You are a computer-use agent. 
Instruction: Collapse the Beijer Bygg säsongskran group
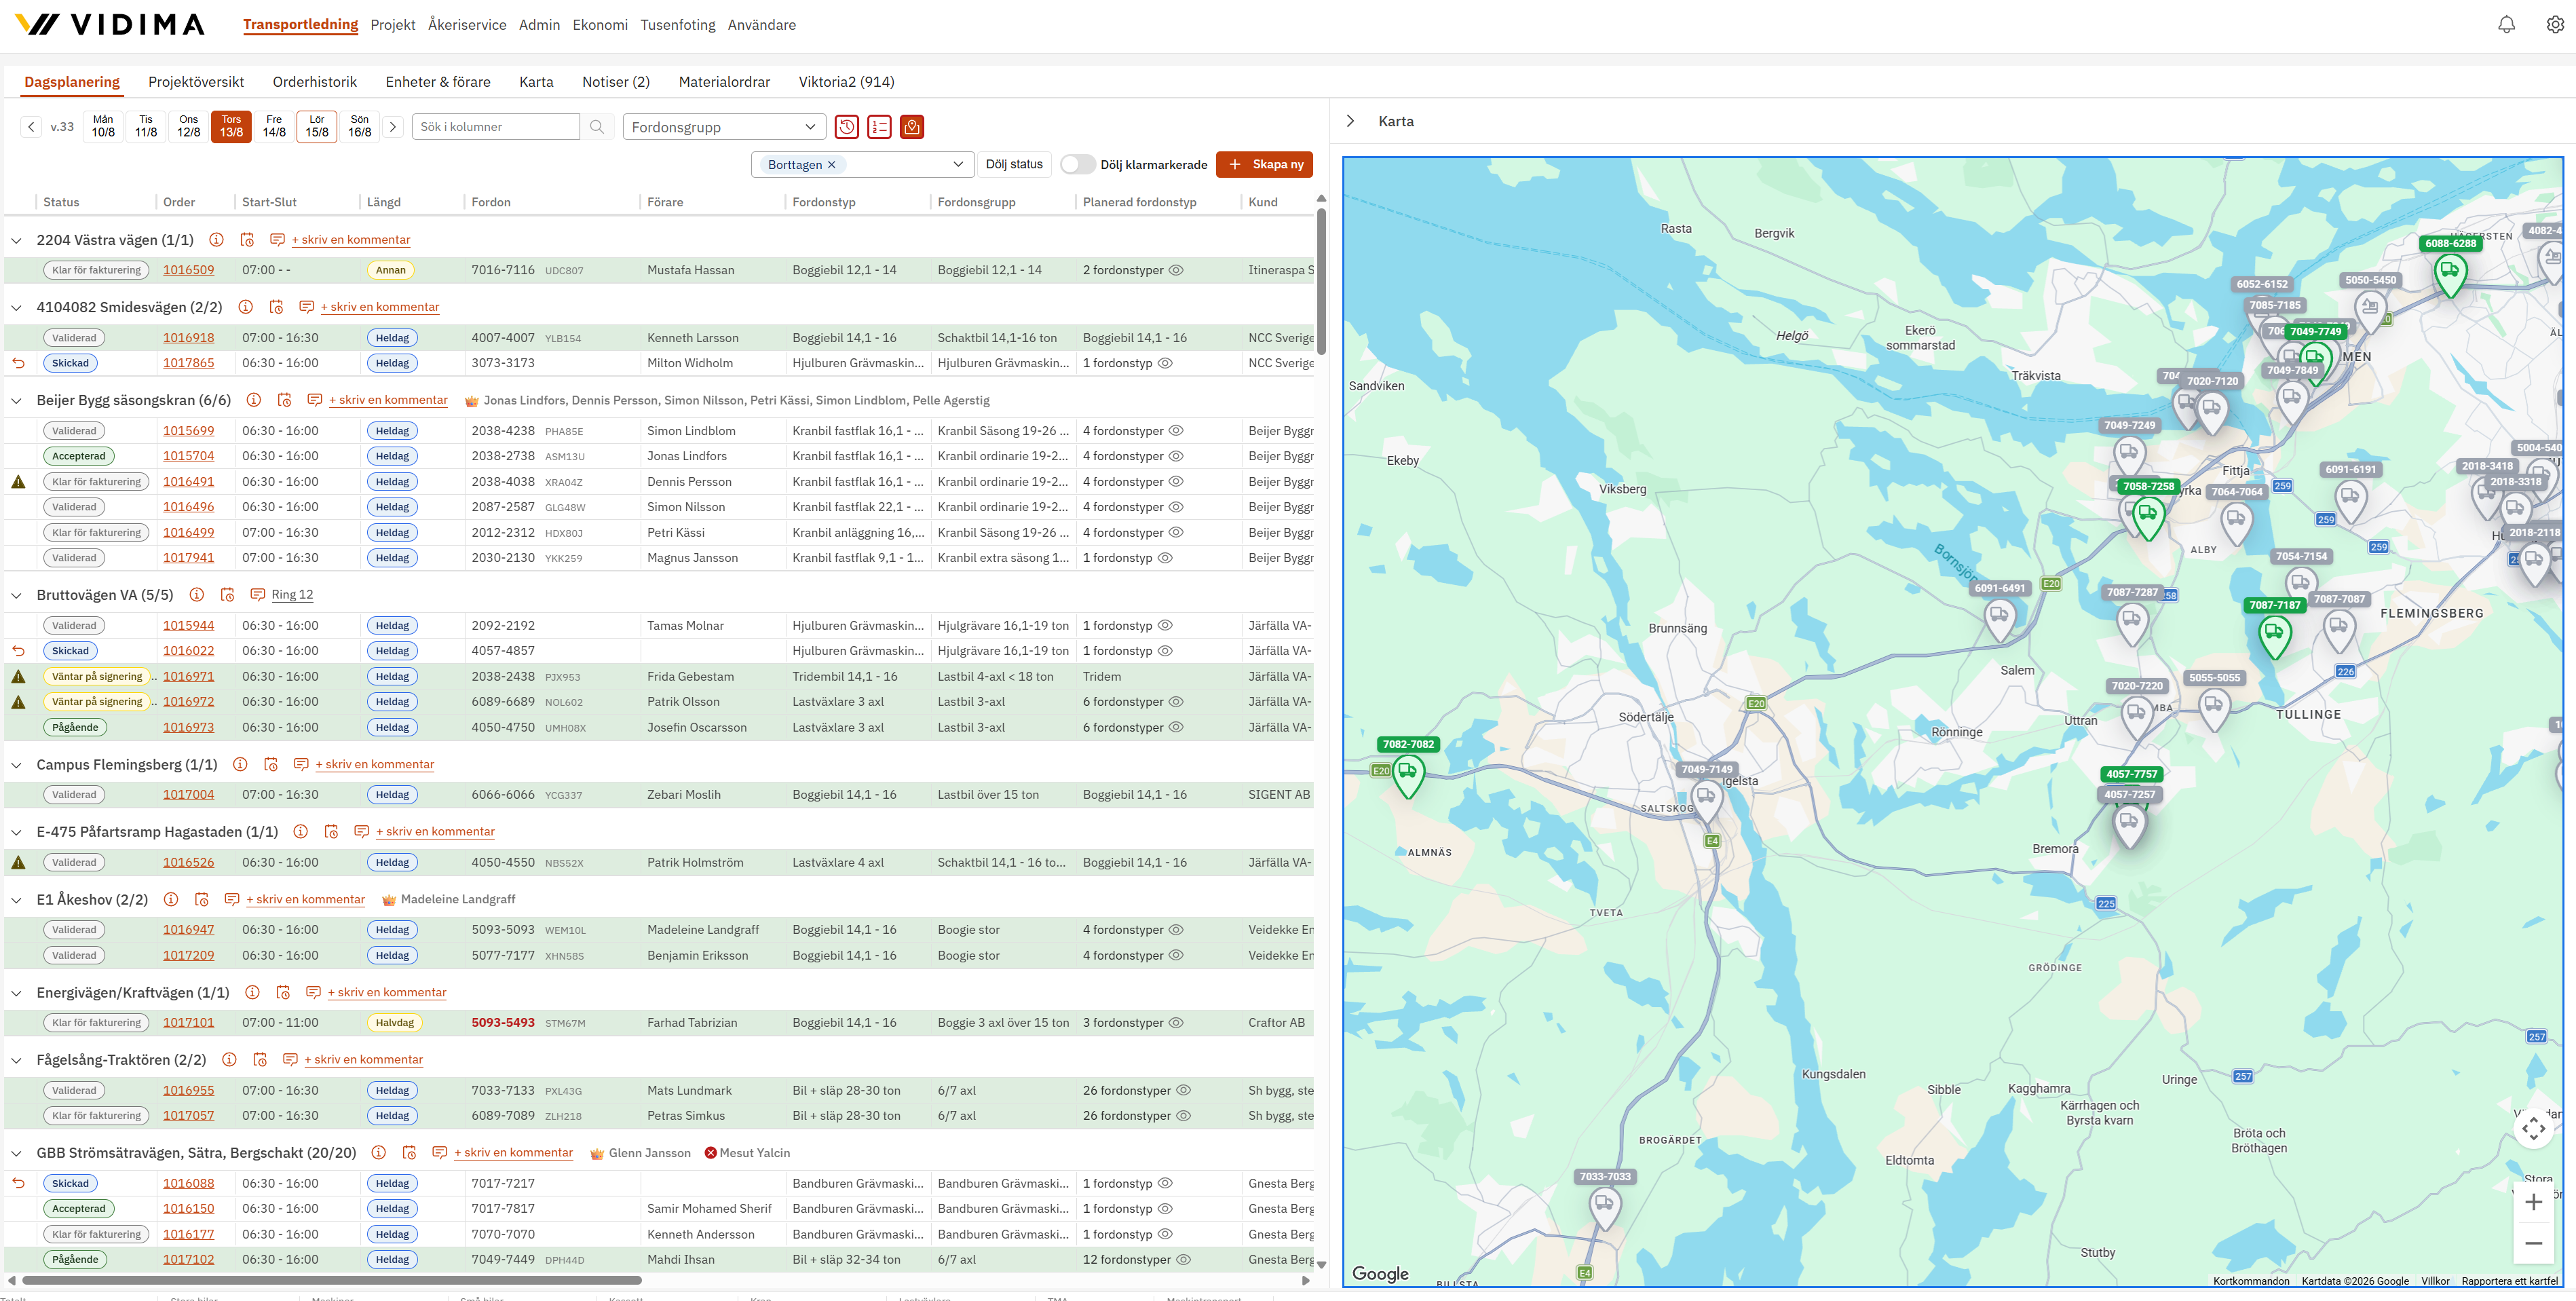tap(16, 401)
